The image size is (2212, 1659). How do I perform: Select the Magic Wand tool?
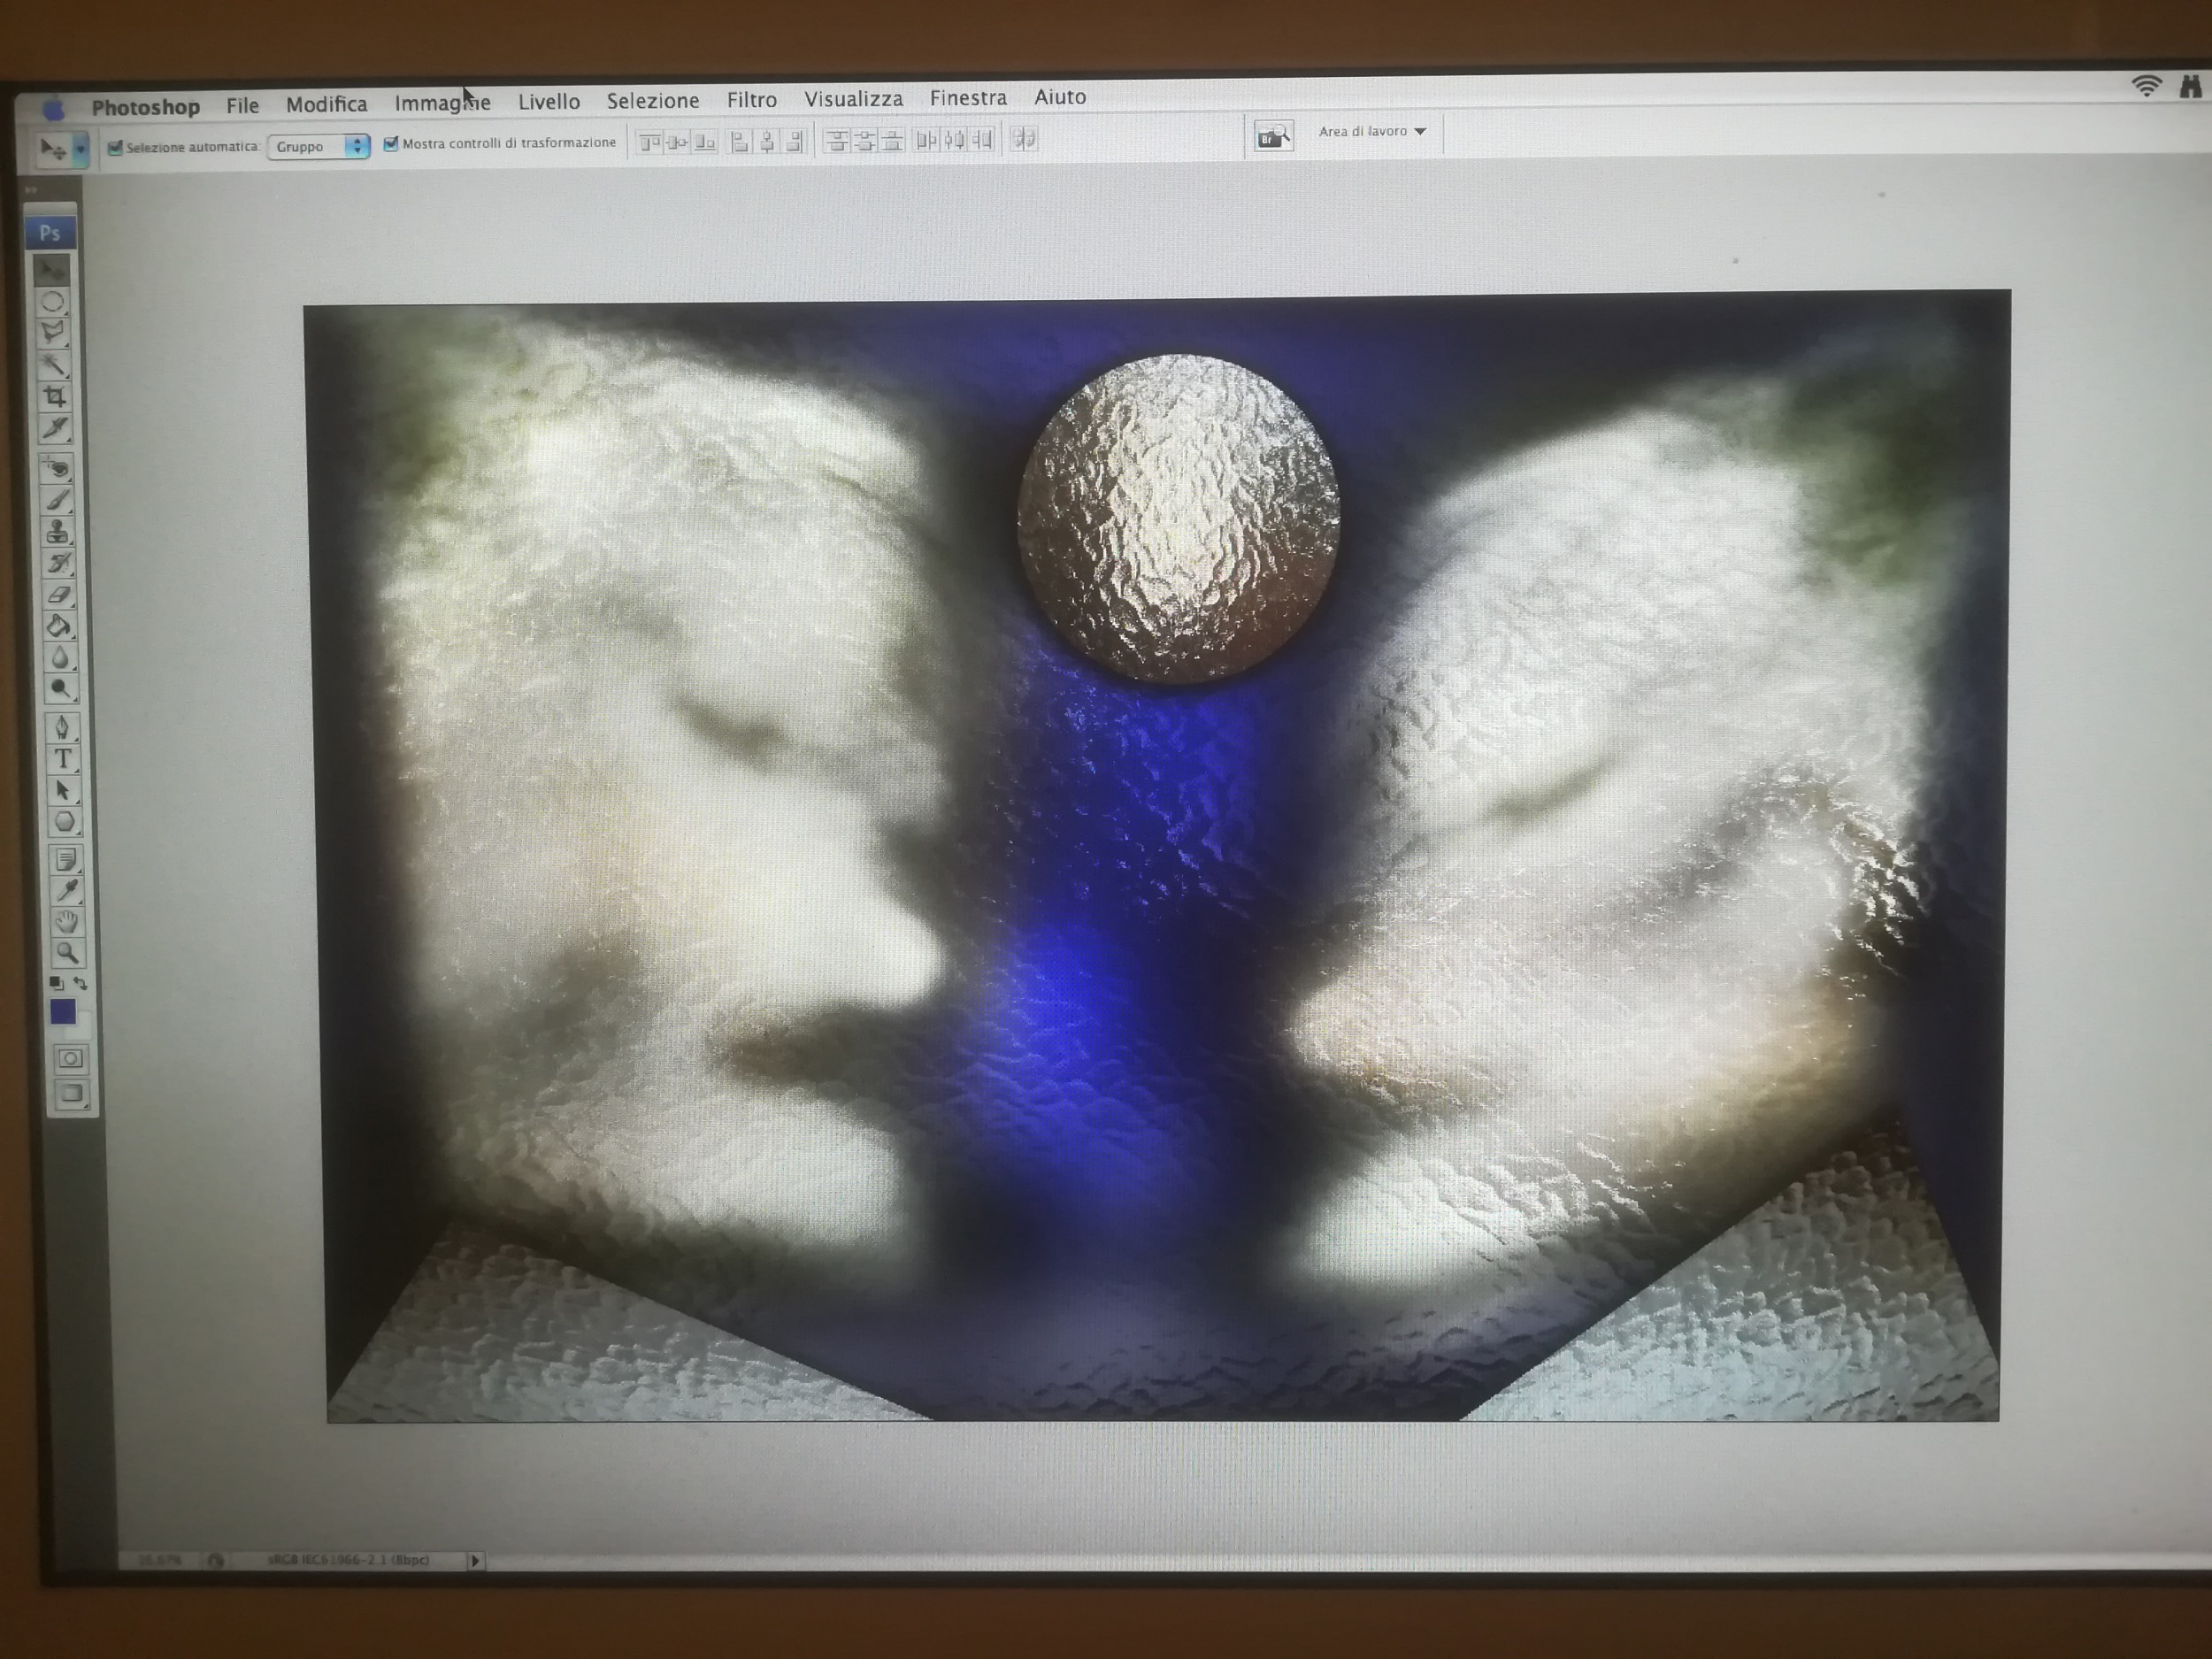54,365
